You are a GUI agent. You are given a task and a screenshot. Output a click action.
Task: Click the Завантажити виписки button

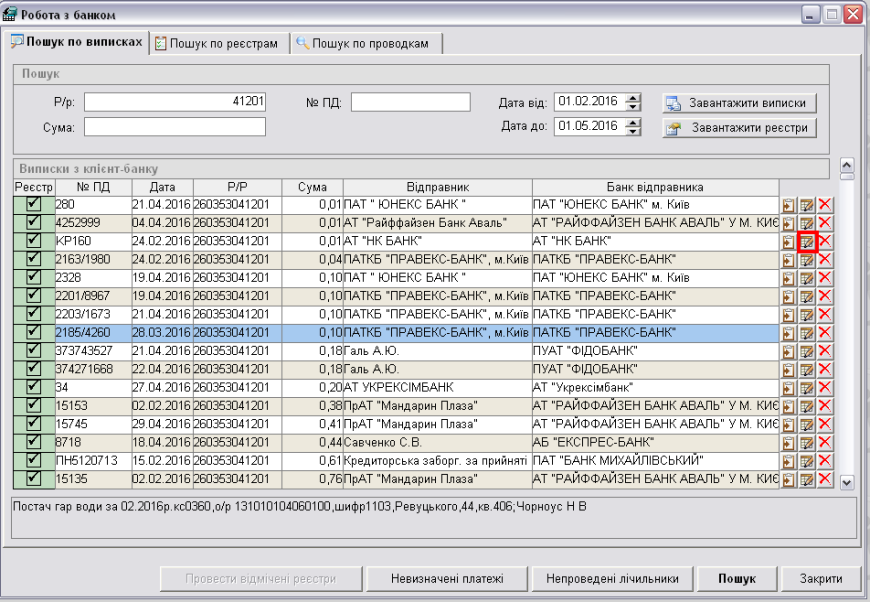[x=739, y=104]
